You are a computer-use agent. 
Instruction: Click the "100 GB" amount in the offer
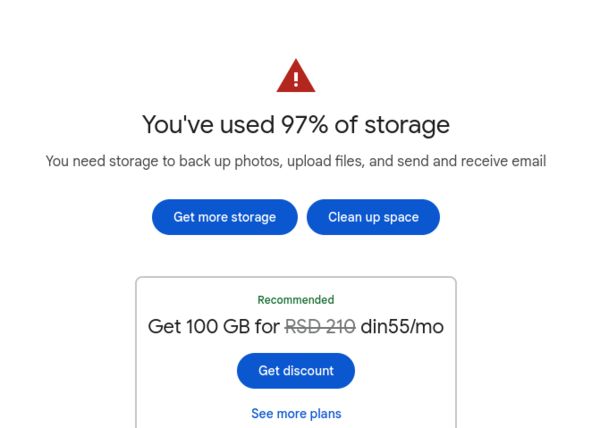tap(218, 327)
